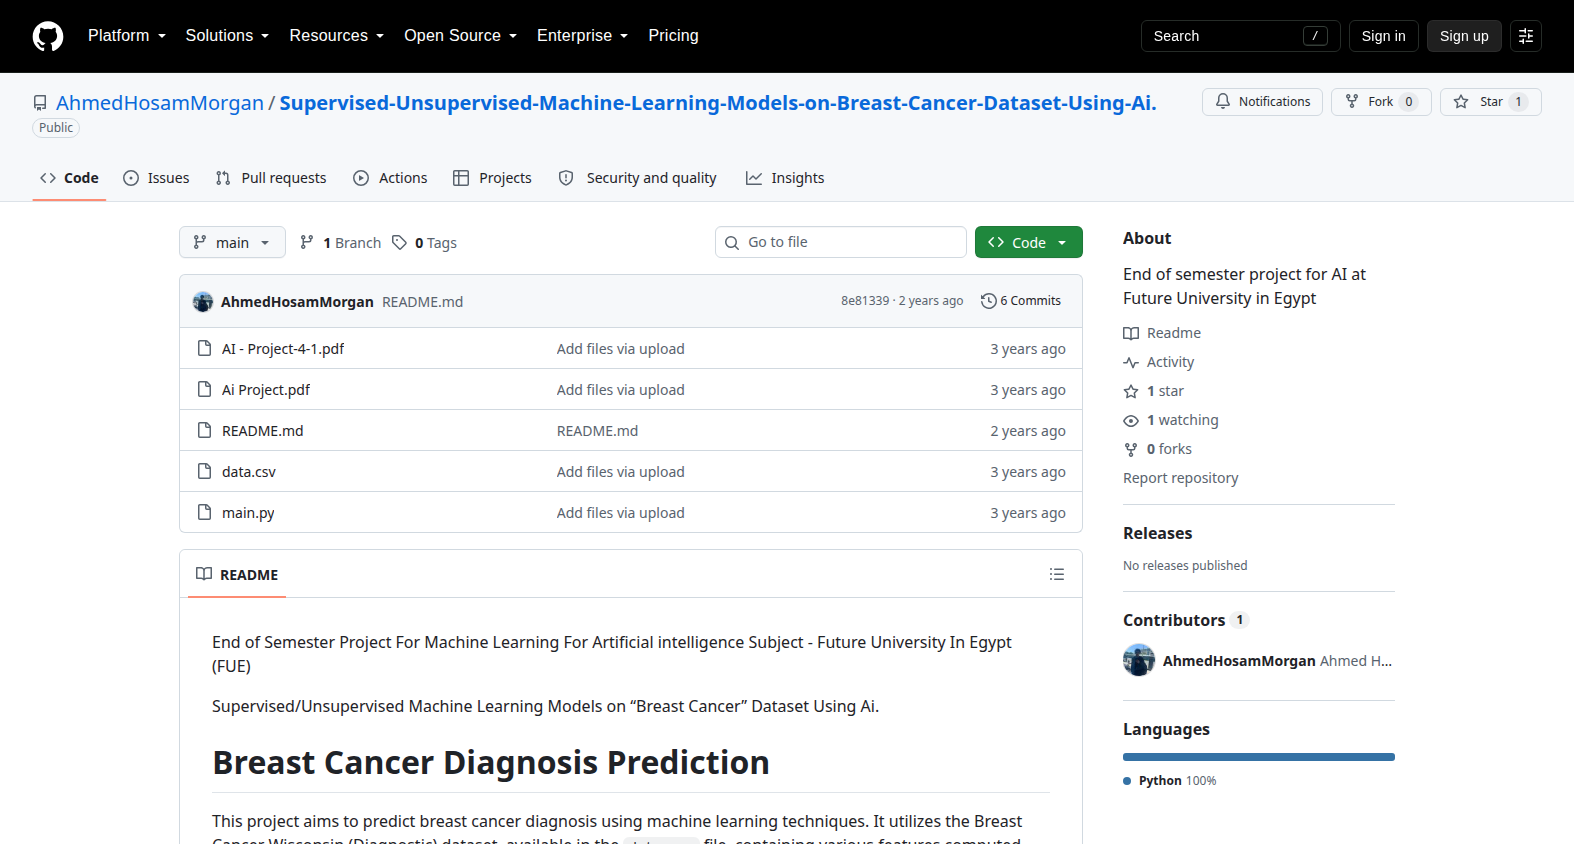Open the Projects tab
This screenshot has width=1574, height=844.
(492, 178)
